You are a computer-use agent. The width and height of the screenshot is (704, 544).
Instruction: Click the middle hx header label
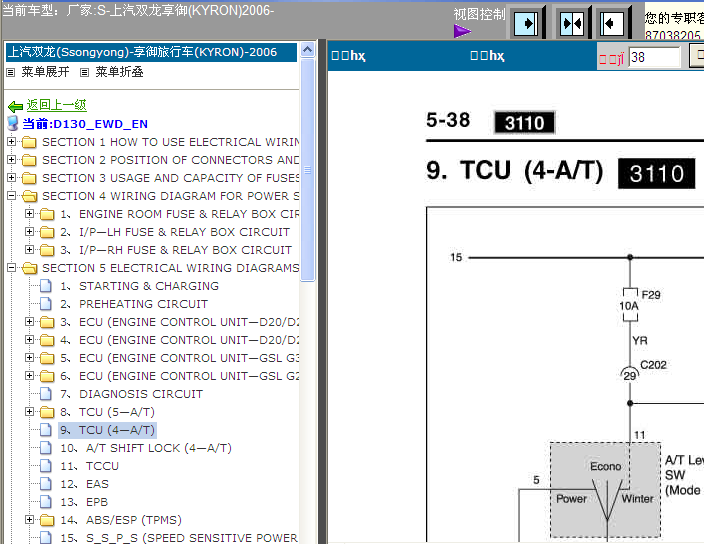pyautogui.click(x=487, y=56)
